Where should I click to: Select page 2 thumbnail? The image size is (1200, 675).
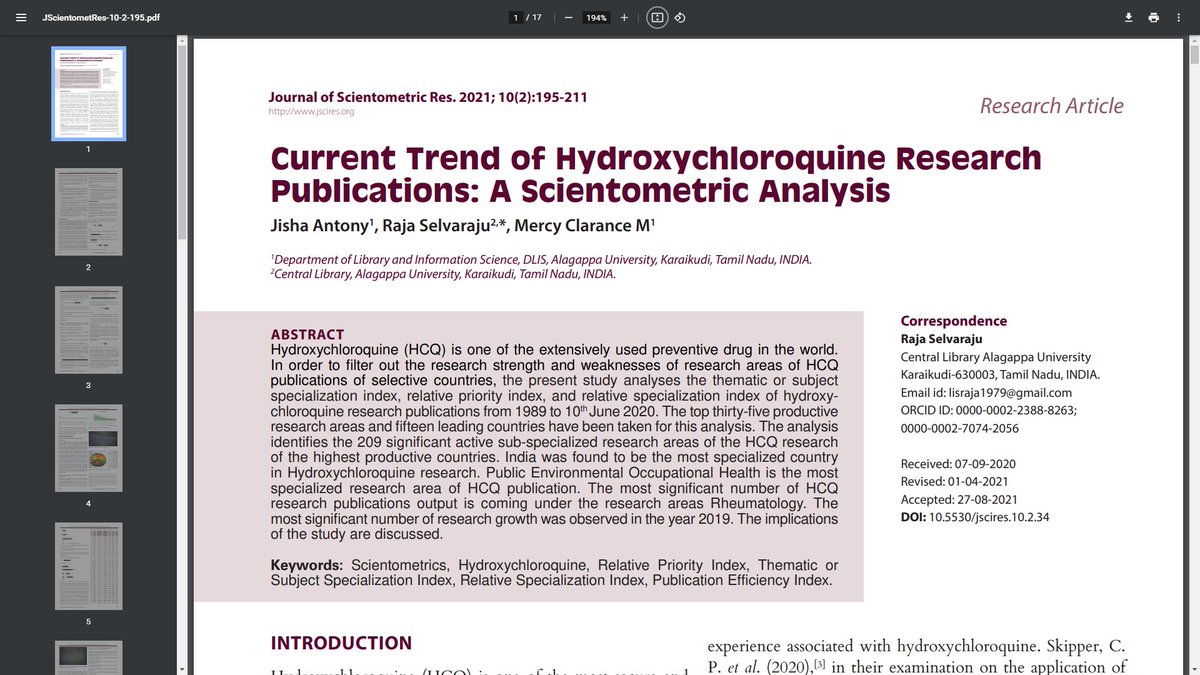88,212
